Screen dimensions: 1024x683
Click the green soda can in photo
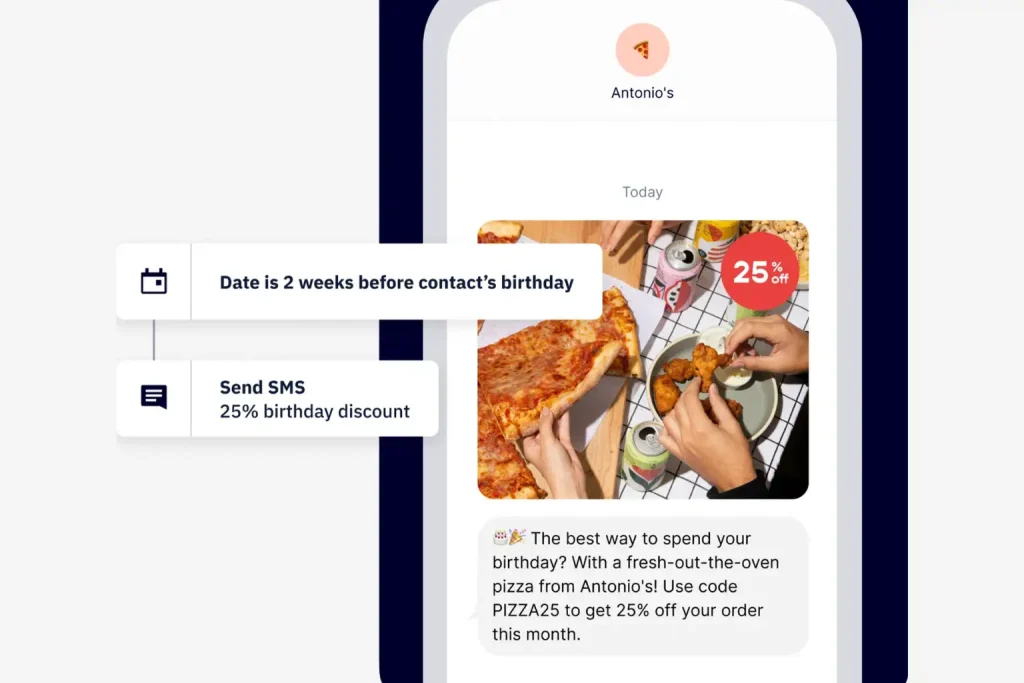647,456
